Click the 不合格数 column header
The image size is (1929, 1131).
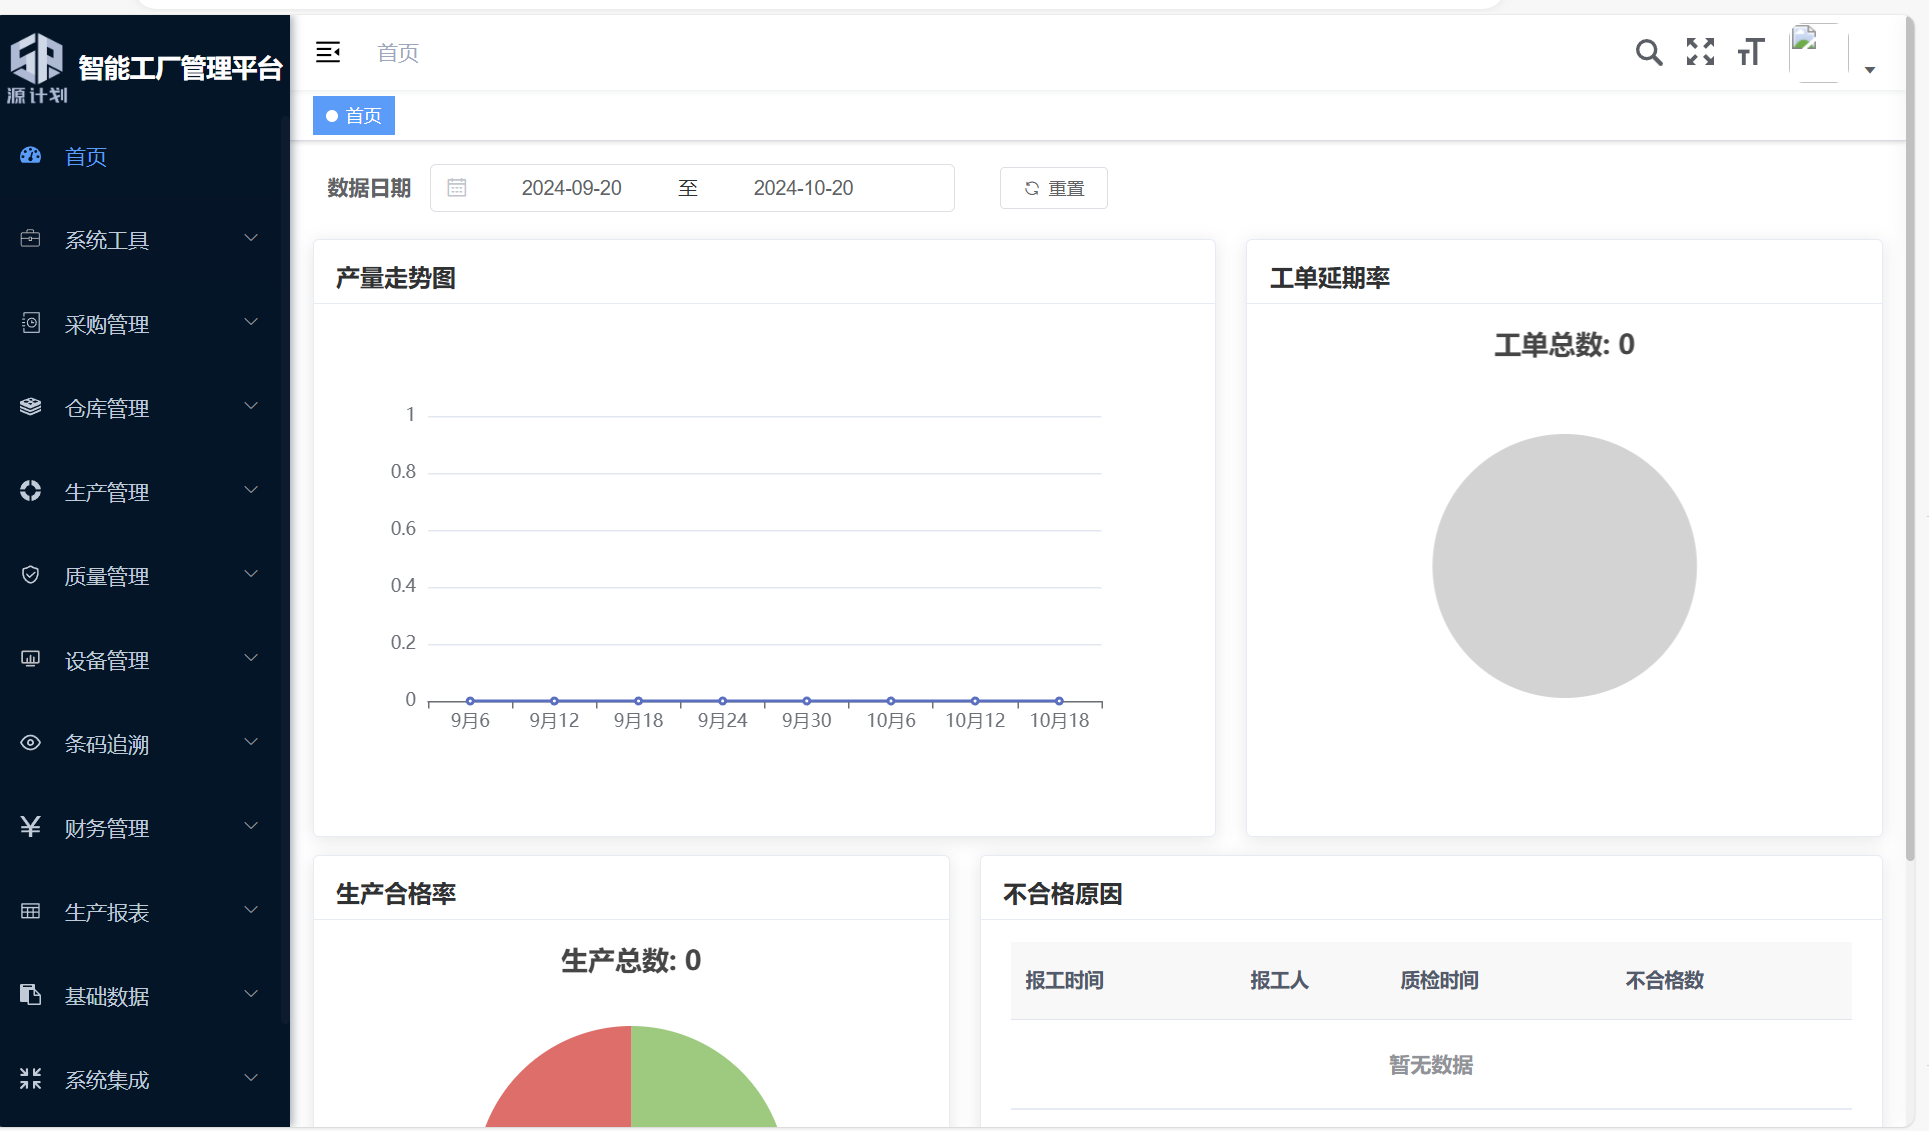click(1664, 980)
